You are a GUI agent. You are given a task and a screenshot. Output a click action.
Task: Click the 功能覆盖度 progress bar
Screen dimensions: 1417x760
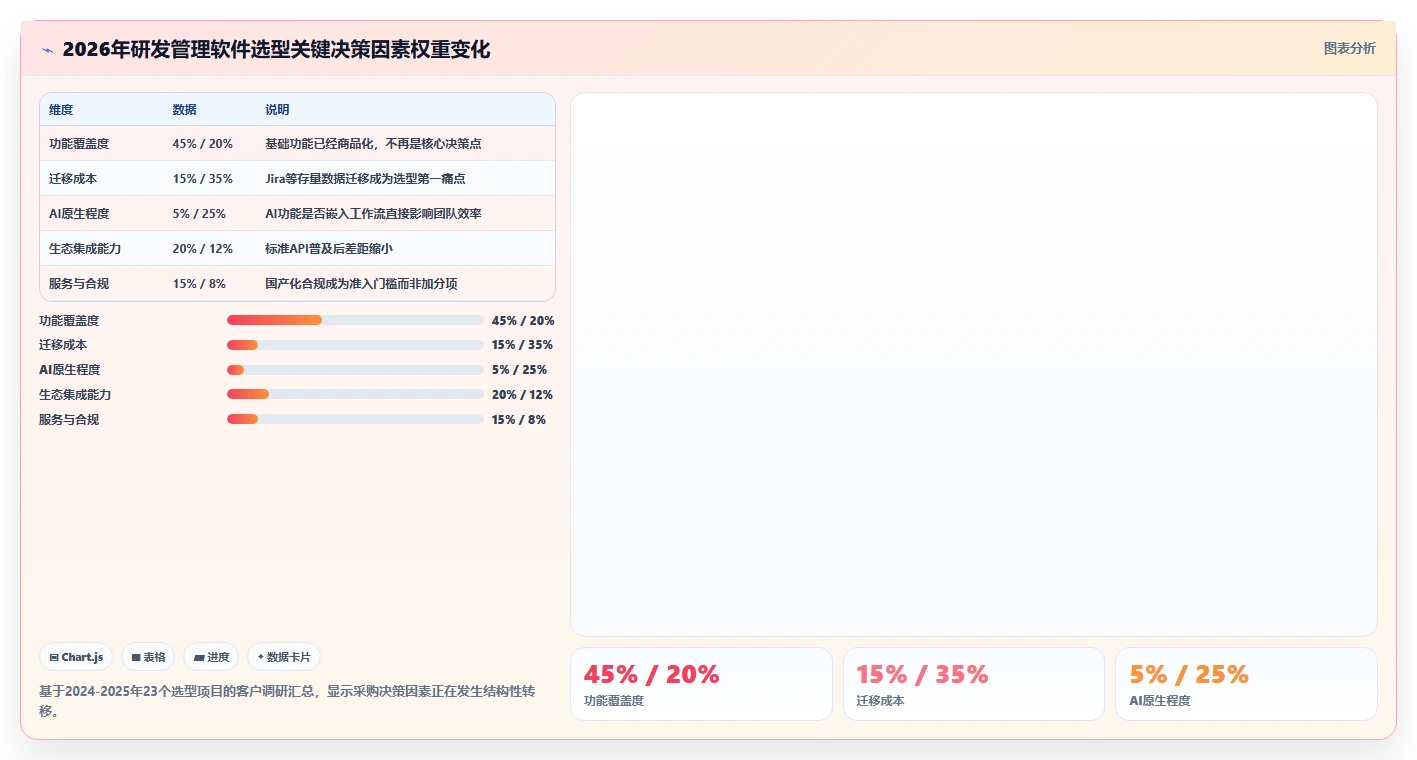(x=355, y=320)
